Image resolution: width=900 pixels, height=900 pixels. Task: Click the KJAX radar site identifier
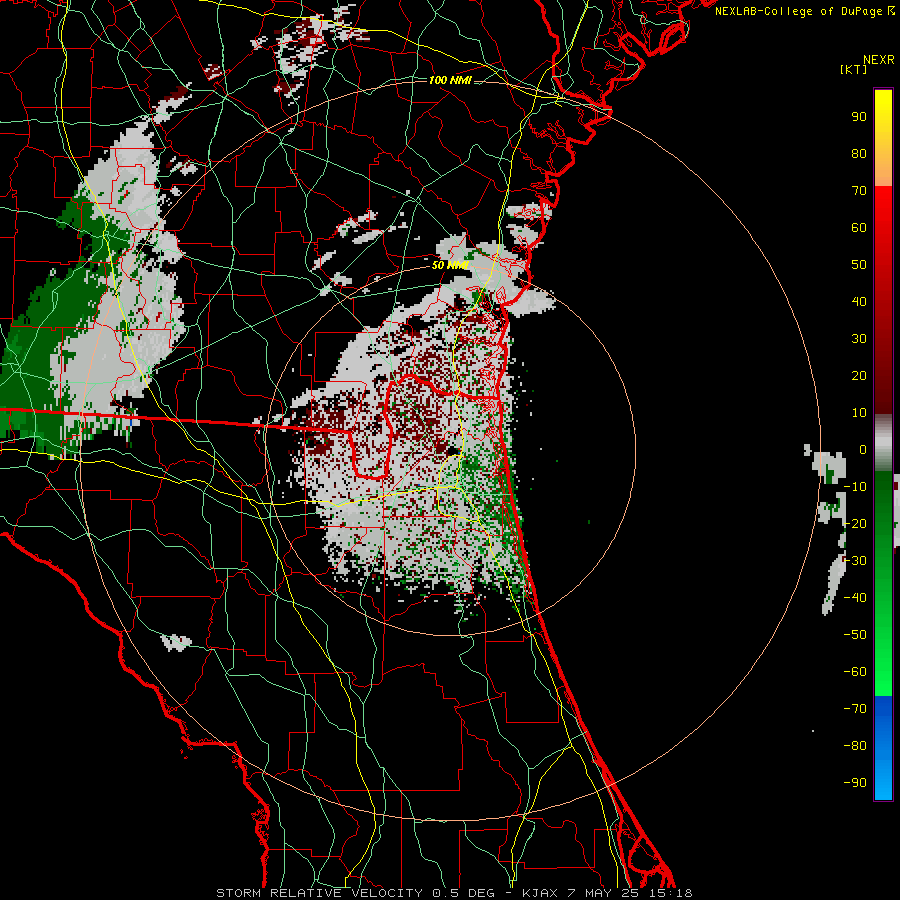point(540,893)
